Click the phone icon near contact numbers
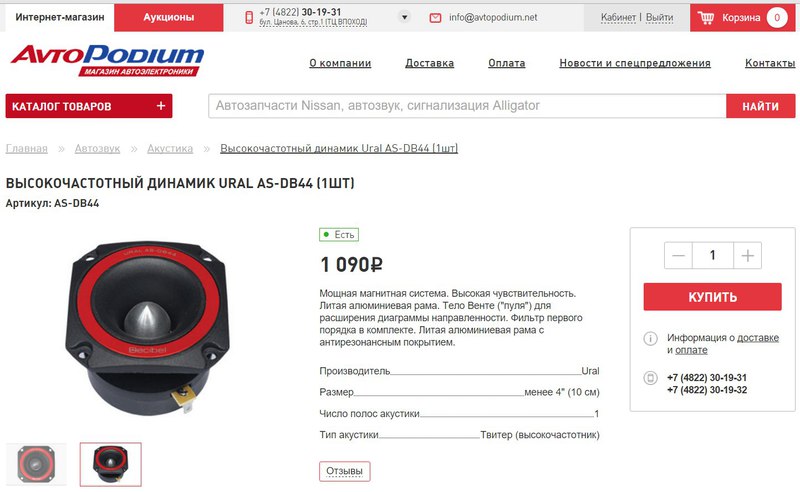This screenshot has height=492, width=800. (650, 378)
